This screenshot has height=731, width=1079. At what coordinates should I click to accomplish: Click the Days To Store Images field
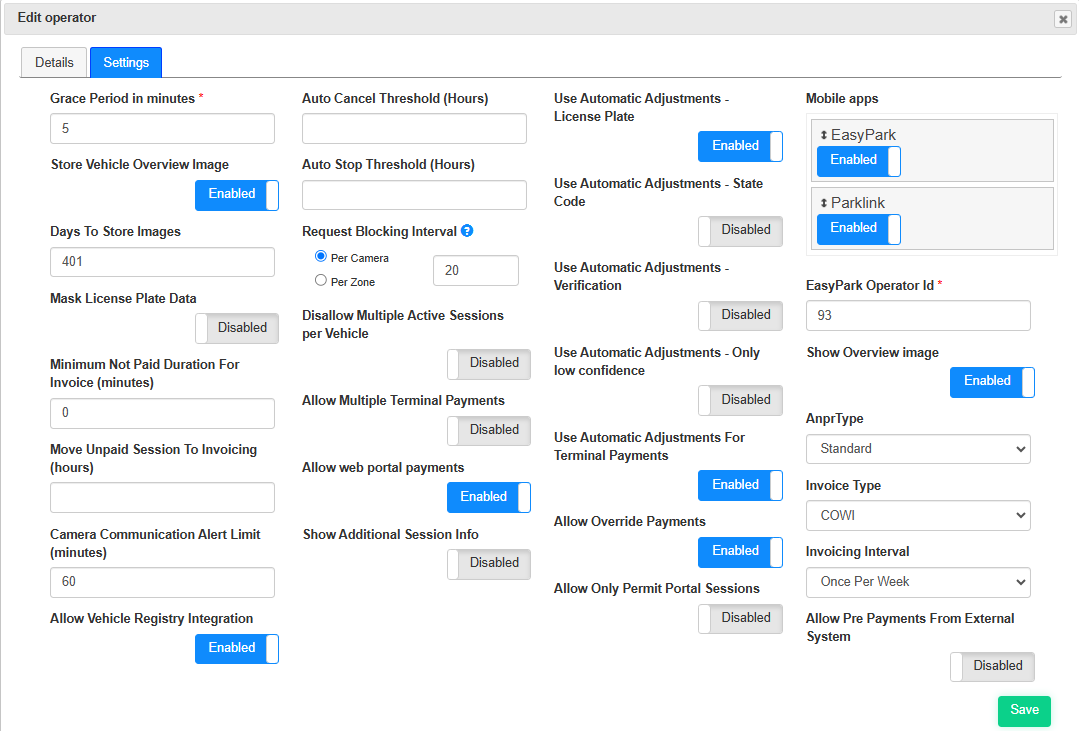(x=162, y=262)
